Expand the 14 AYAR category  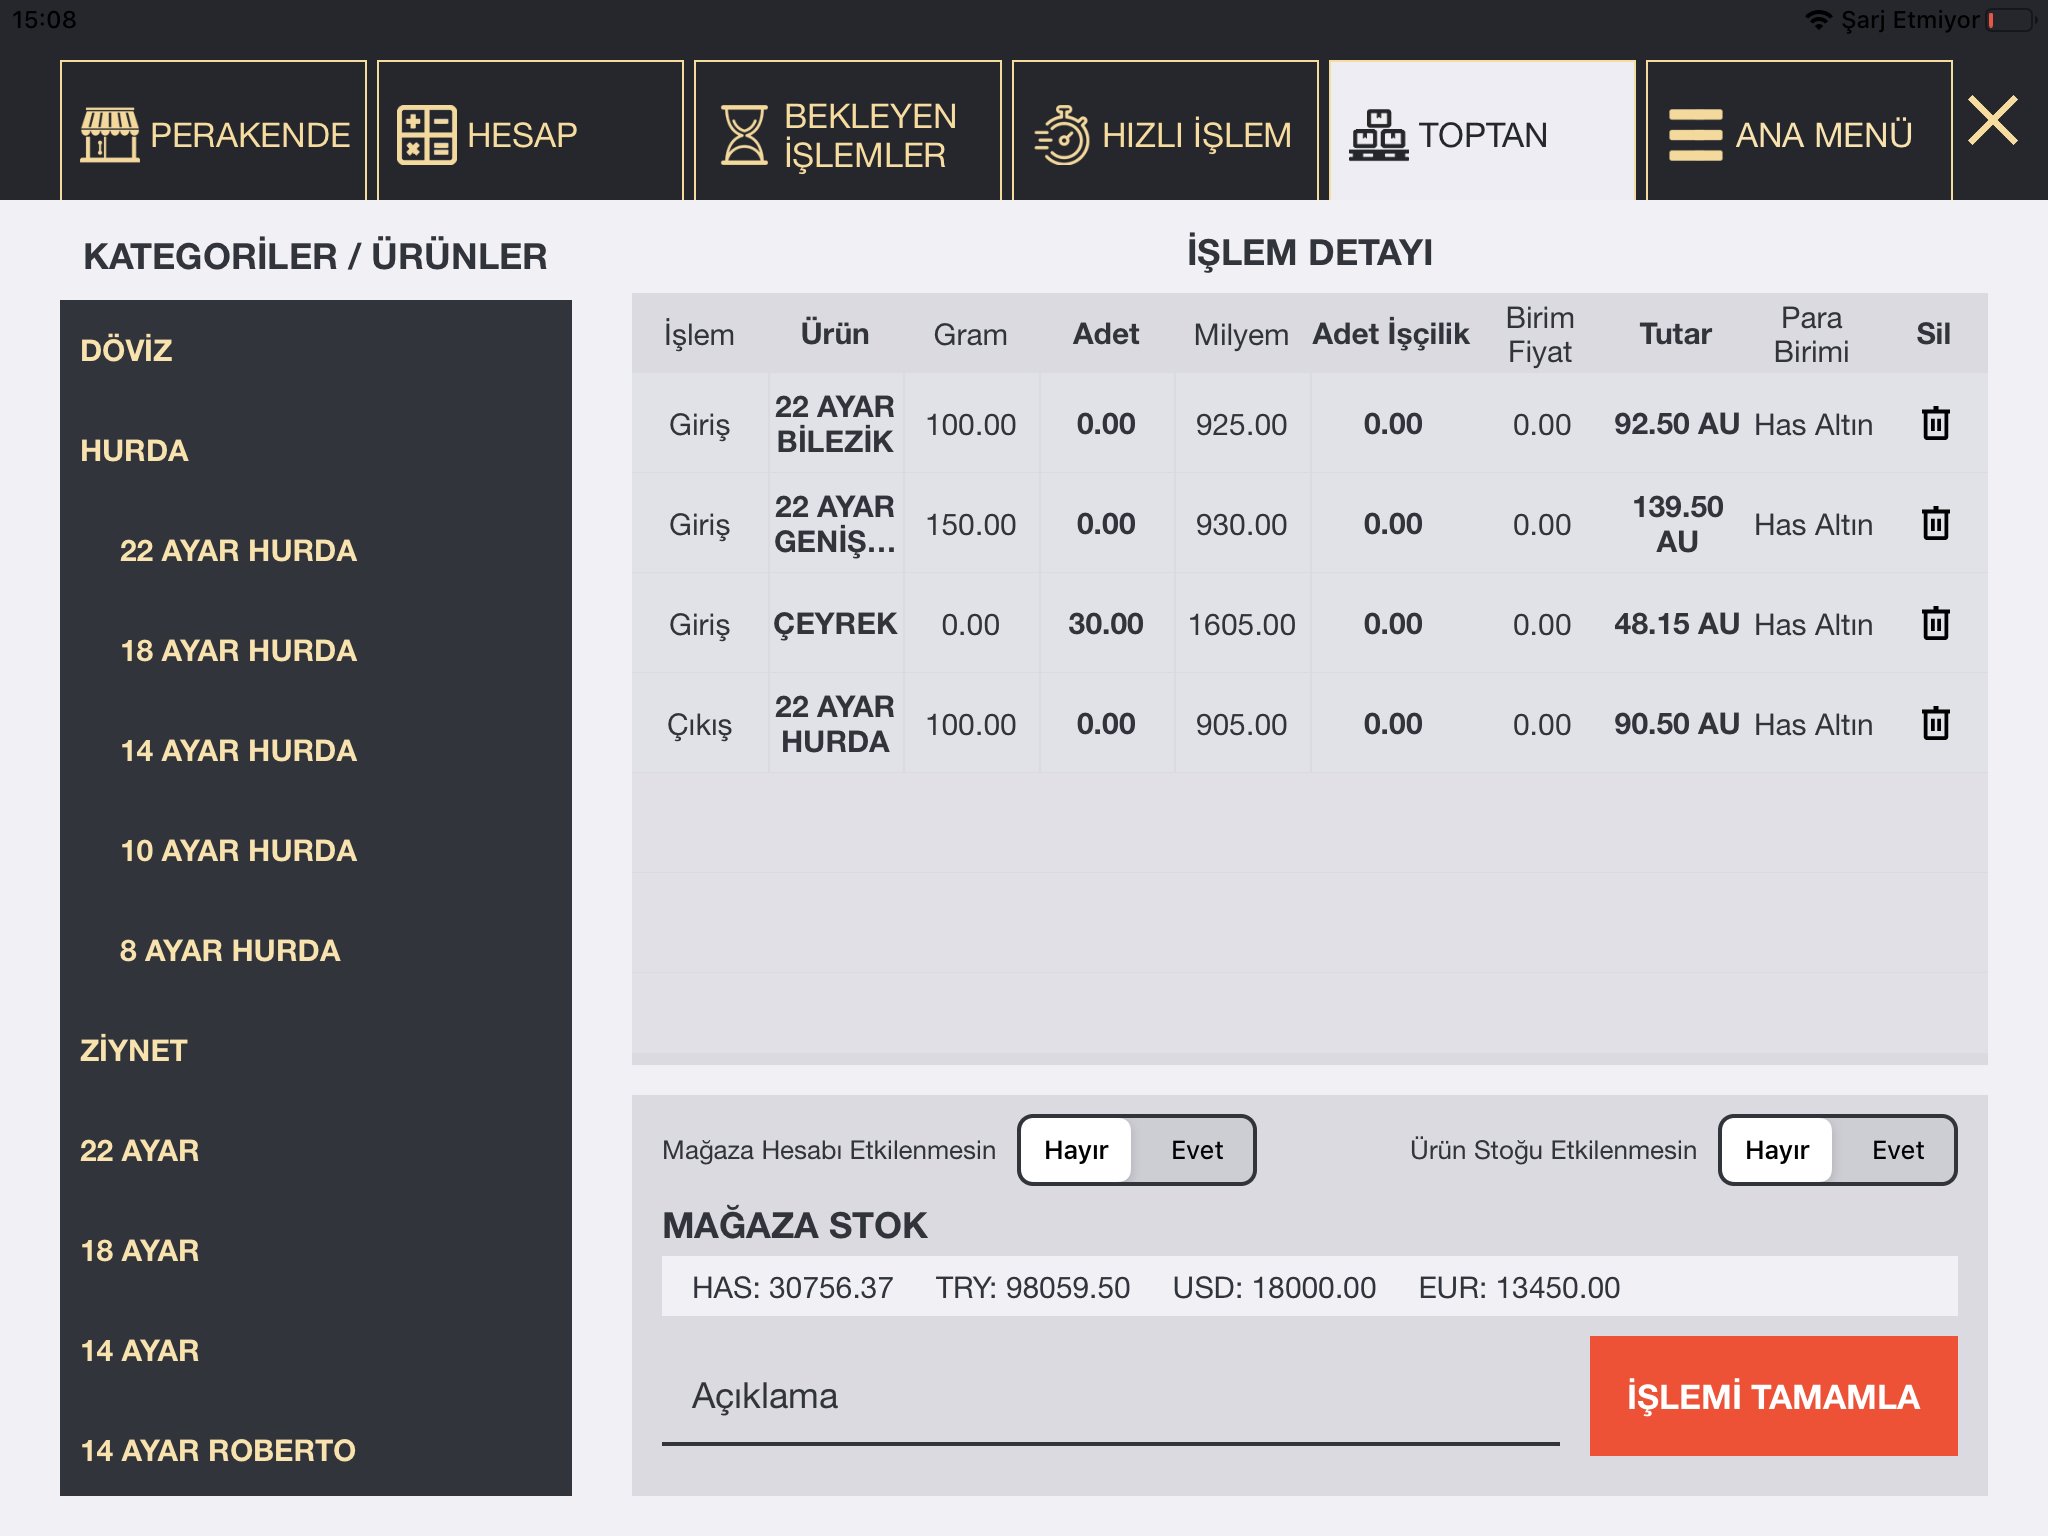316,1350
